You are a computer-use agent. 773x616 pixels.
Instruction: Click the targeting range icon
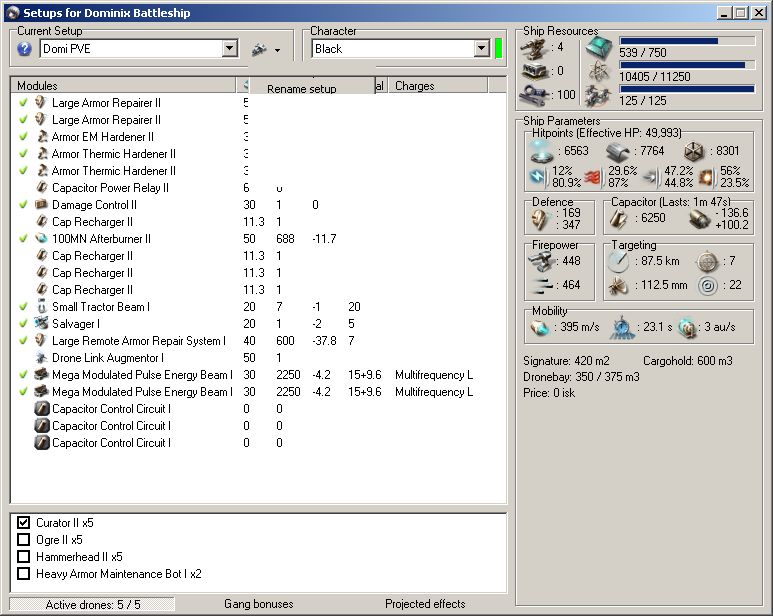pyautogui.click(x=618, y=261)
